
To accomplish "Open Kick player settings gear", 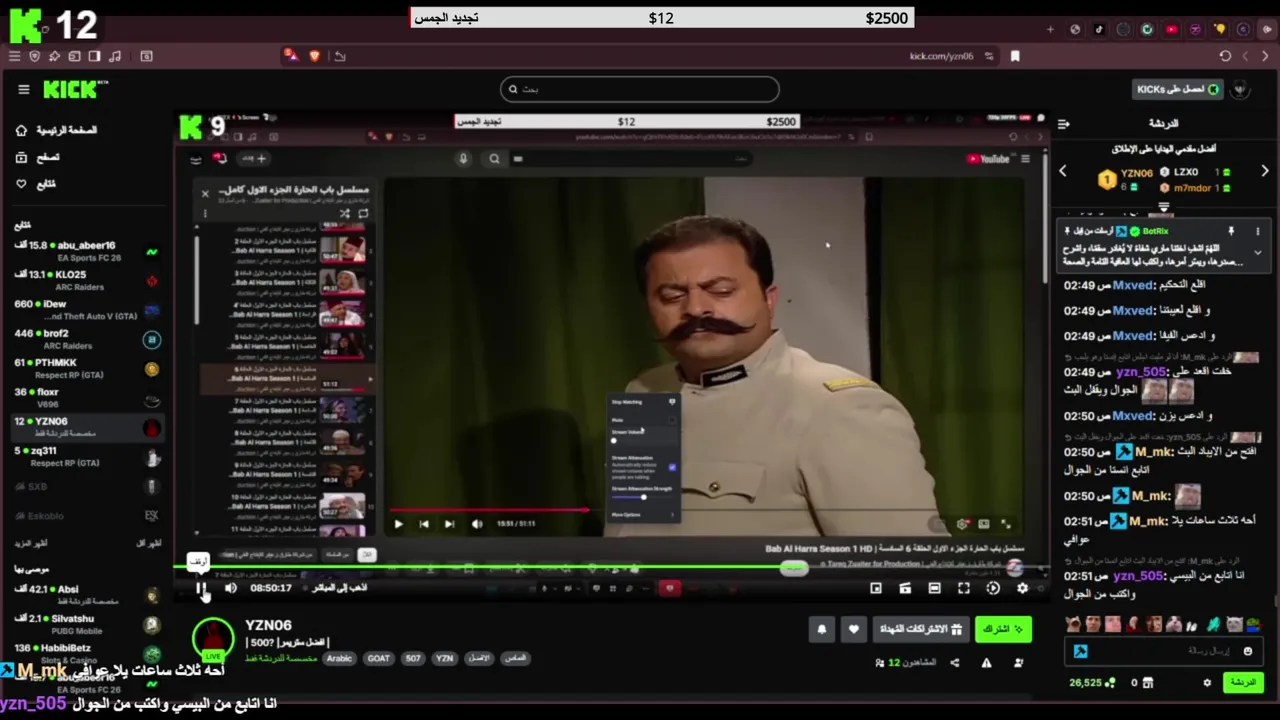I will tap(1022, 588).
